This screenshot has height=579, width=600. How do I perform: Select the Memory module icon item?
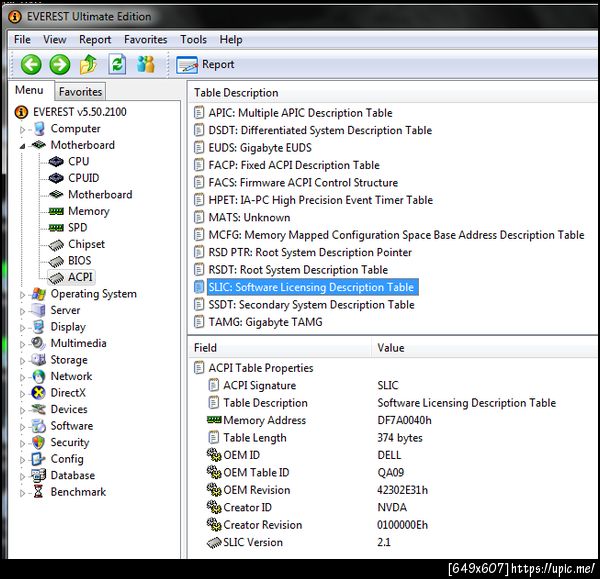[56, 211]
